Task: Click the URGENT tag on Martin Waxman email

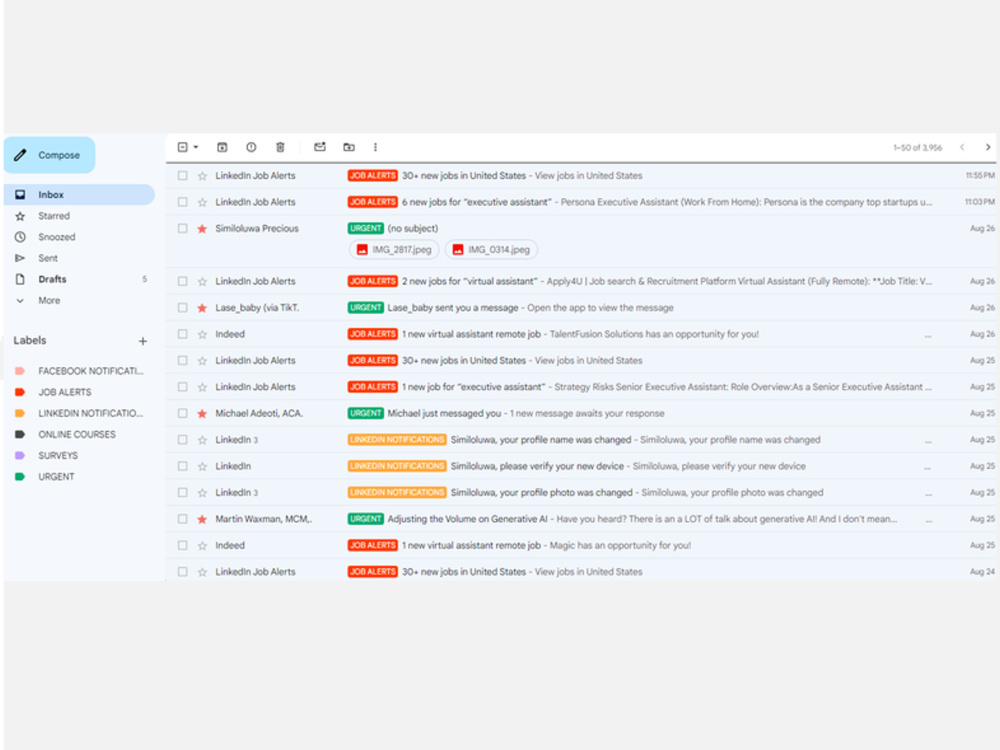Action: click(x=365, y=519)
